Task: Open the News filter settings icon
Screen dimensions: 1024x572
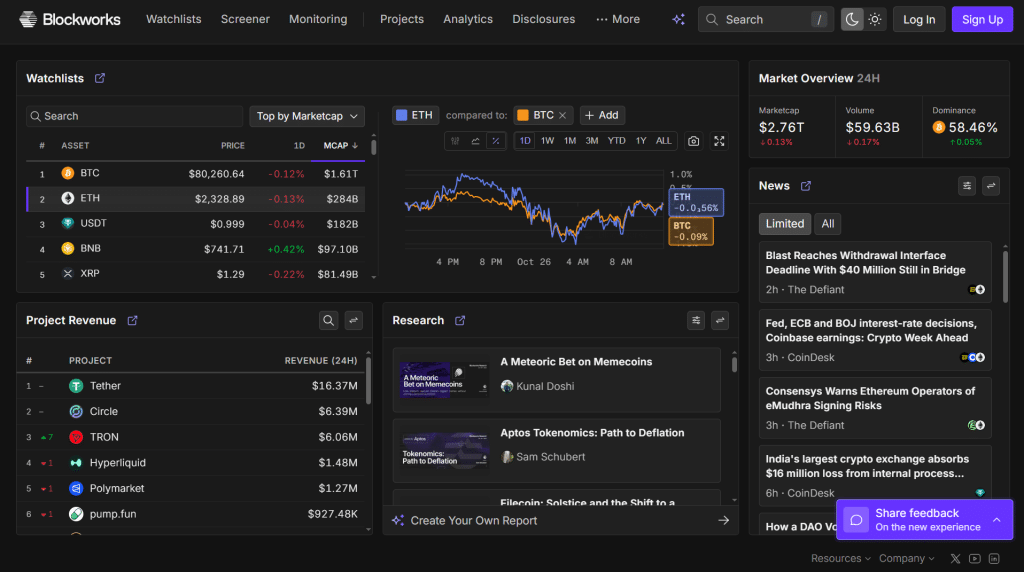Action: coord(967,186)
